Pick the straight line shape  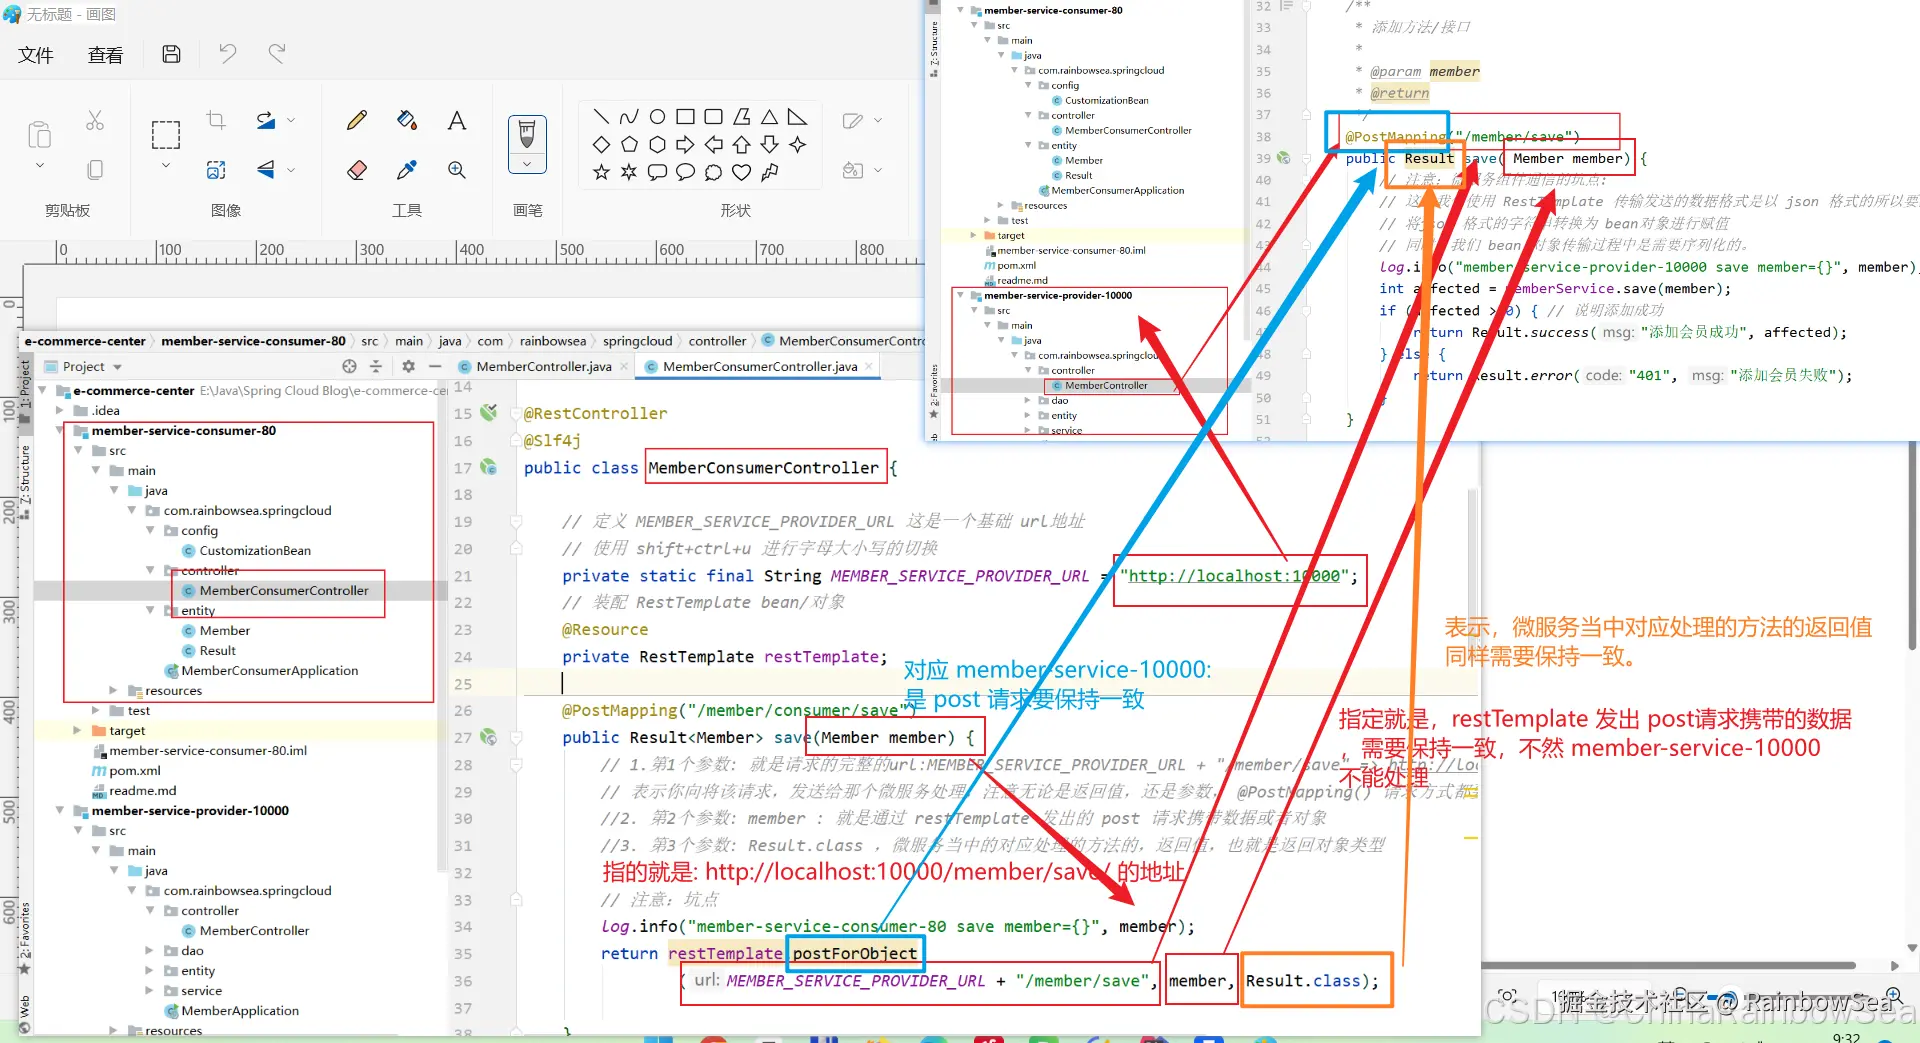pos(601,117)
